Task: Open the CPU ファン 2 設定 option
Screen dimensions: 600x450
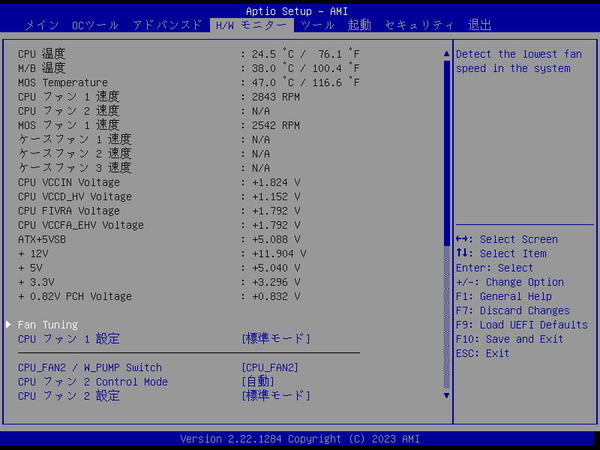Action: (276, 396)
